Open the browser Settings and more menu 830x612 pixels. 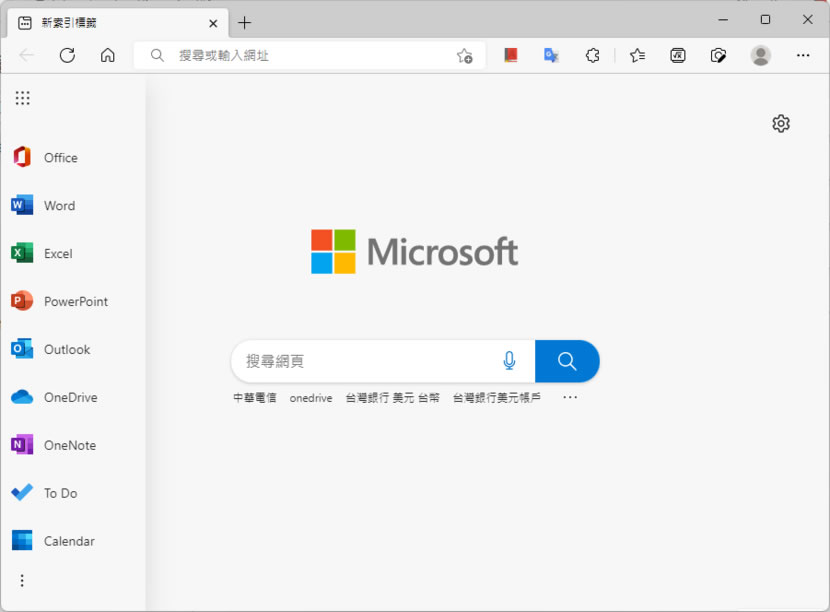pyautogui.click(x=803, y=56)
